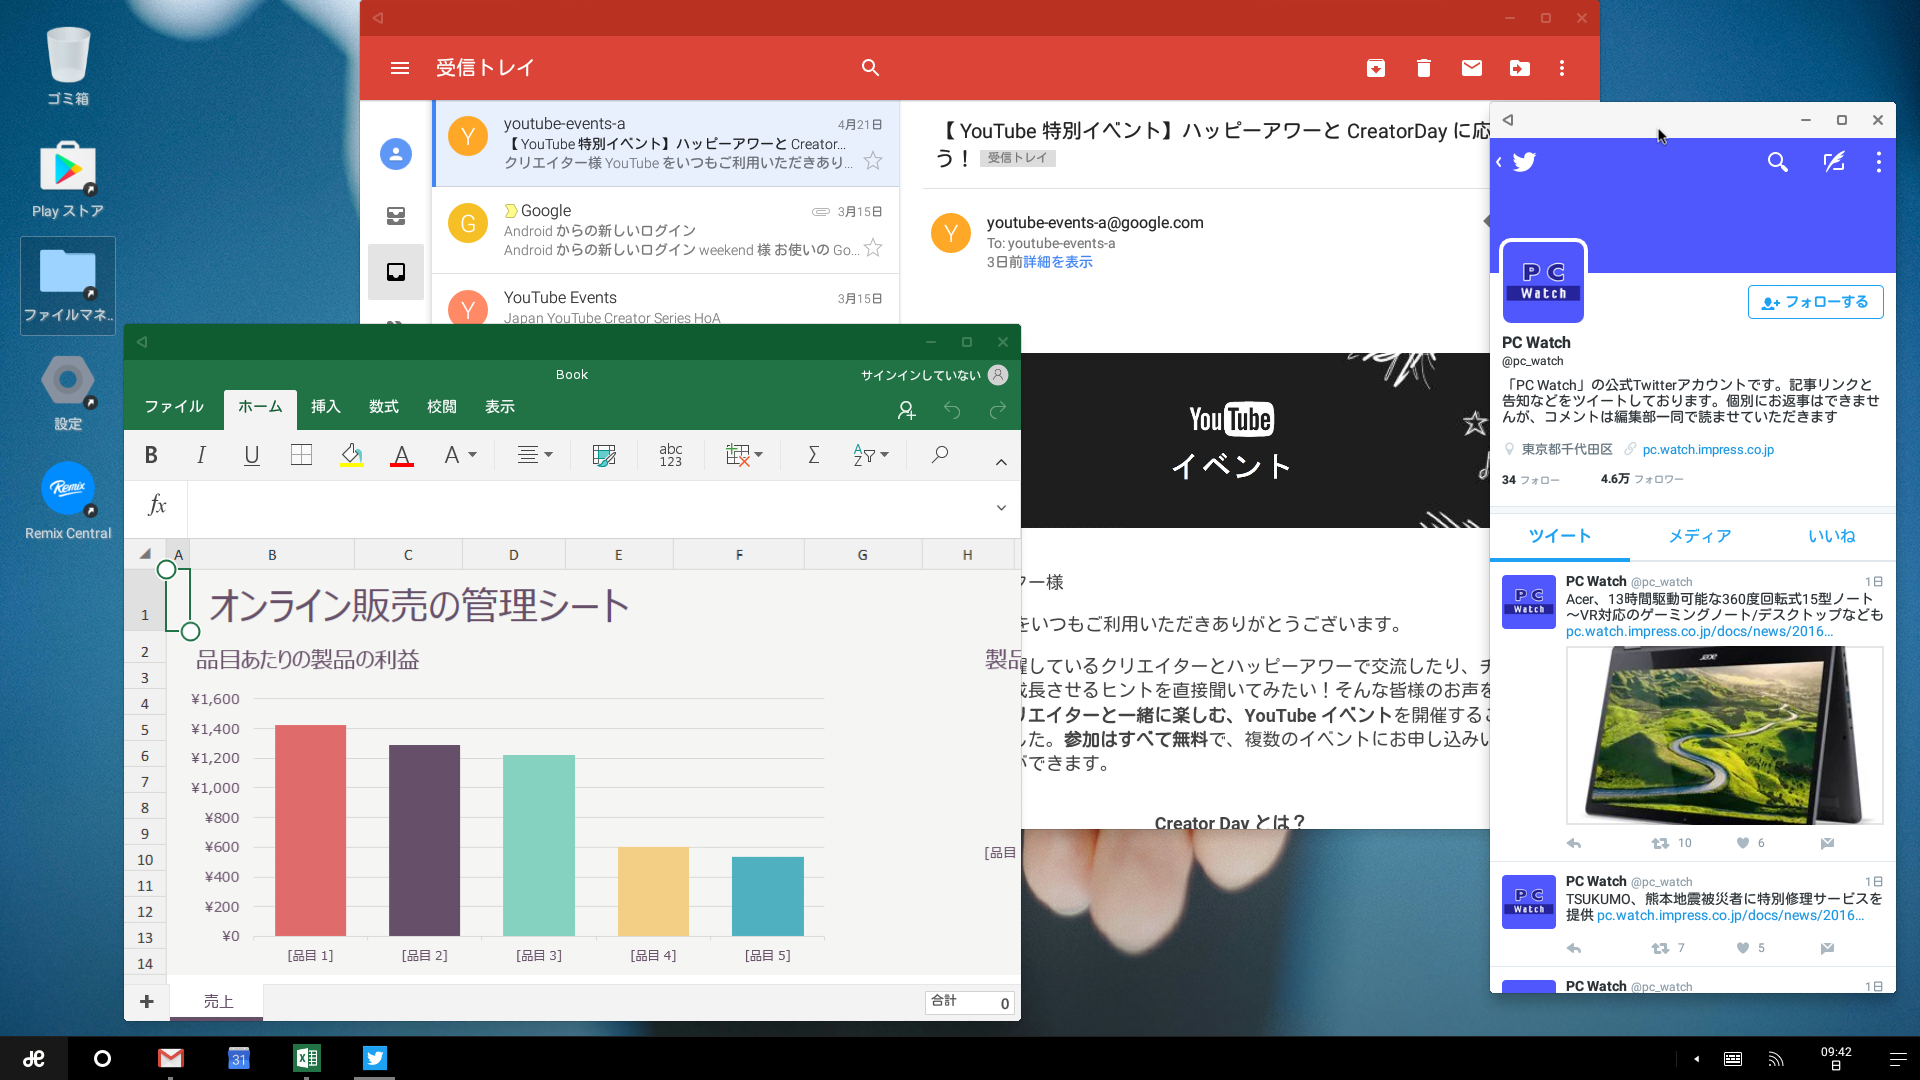Toggle bold formatting in Excel
The image size is (1920, 1080).
click(x=151, y=455)
